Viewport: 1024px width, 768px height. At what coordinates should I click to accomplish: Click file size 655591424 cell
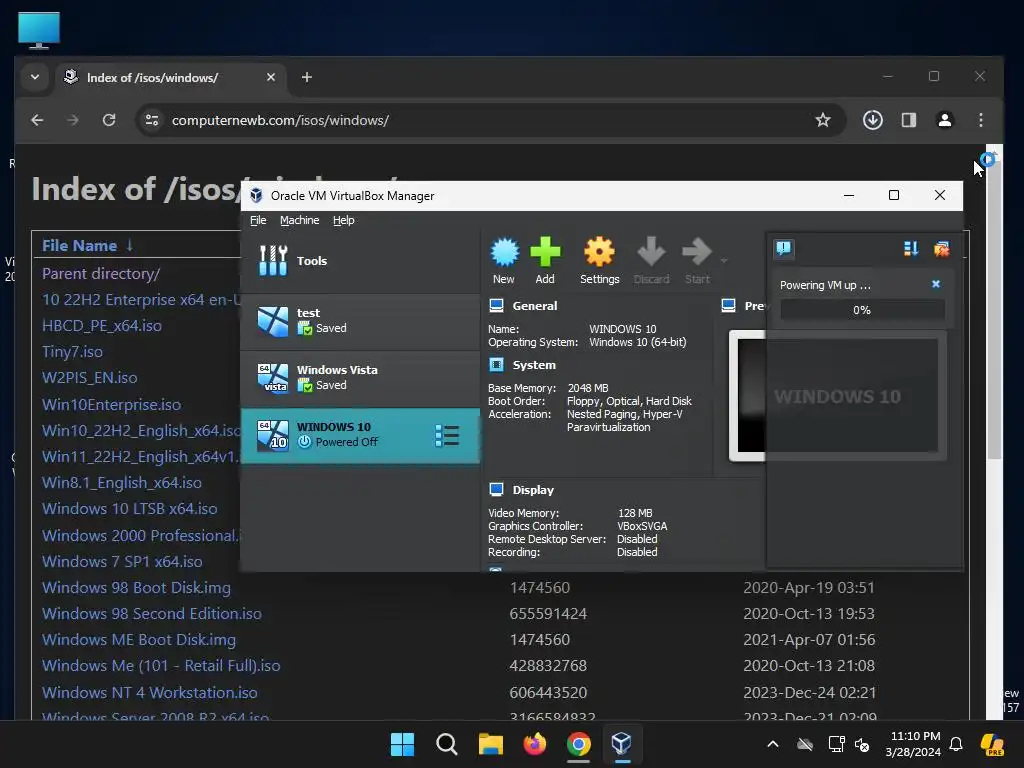point(549,614)
